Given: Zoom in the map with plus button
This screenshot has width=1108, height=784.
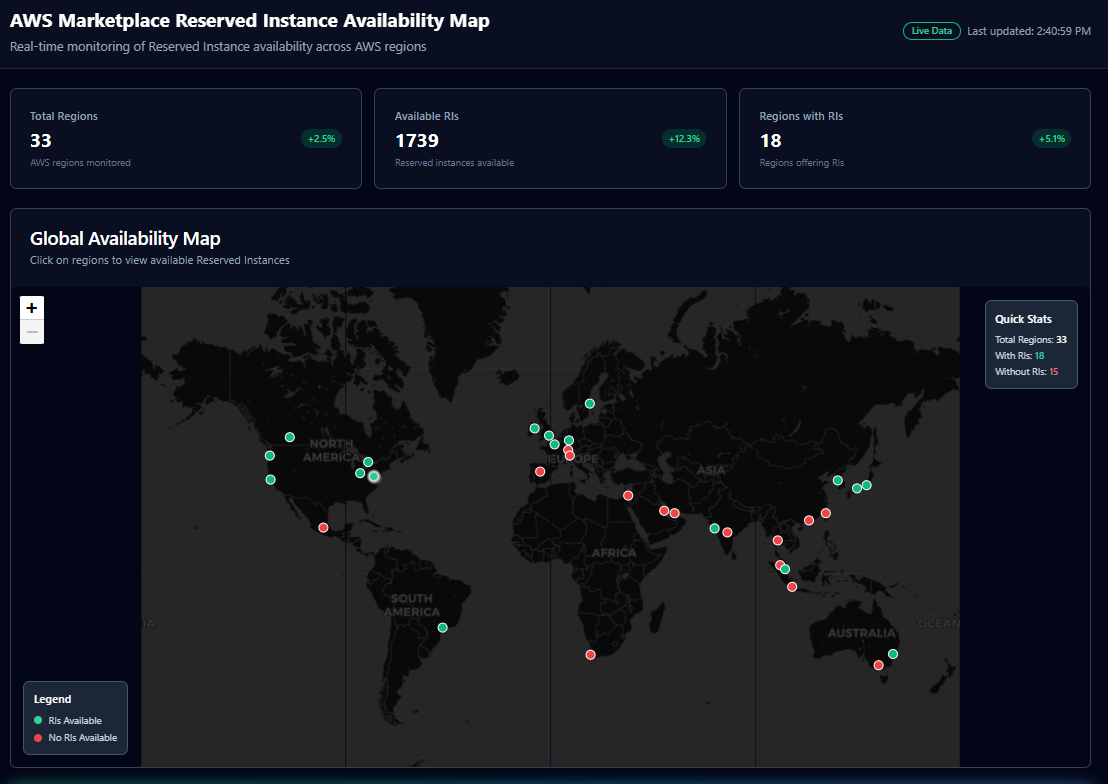Looking at the screenshot, I should click(x=32, y=308).
